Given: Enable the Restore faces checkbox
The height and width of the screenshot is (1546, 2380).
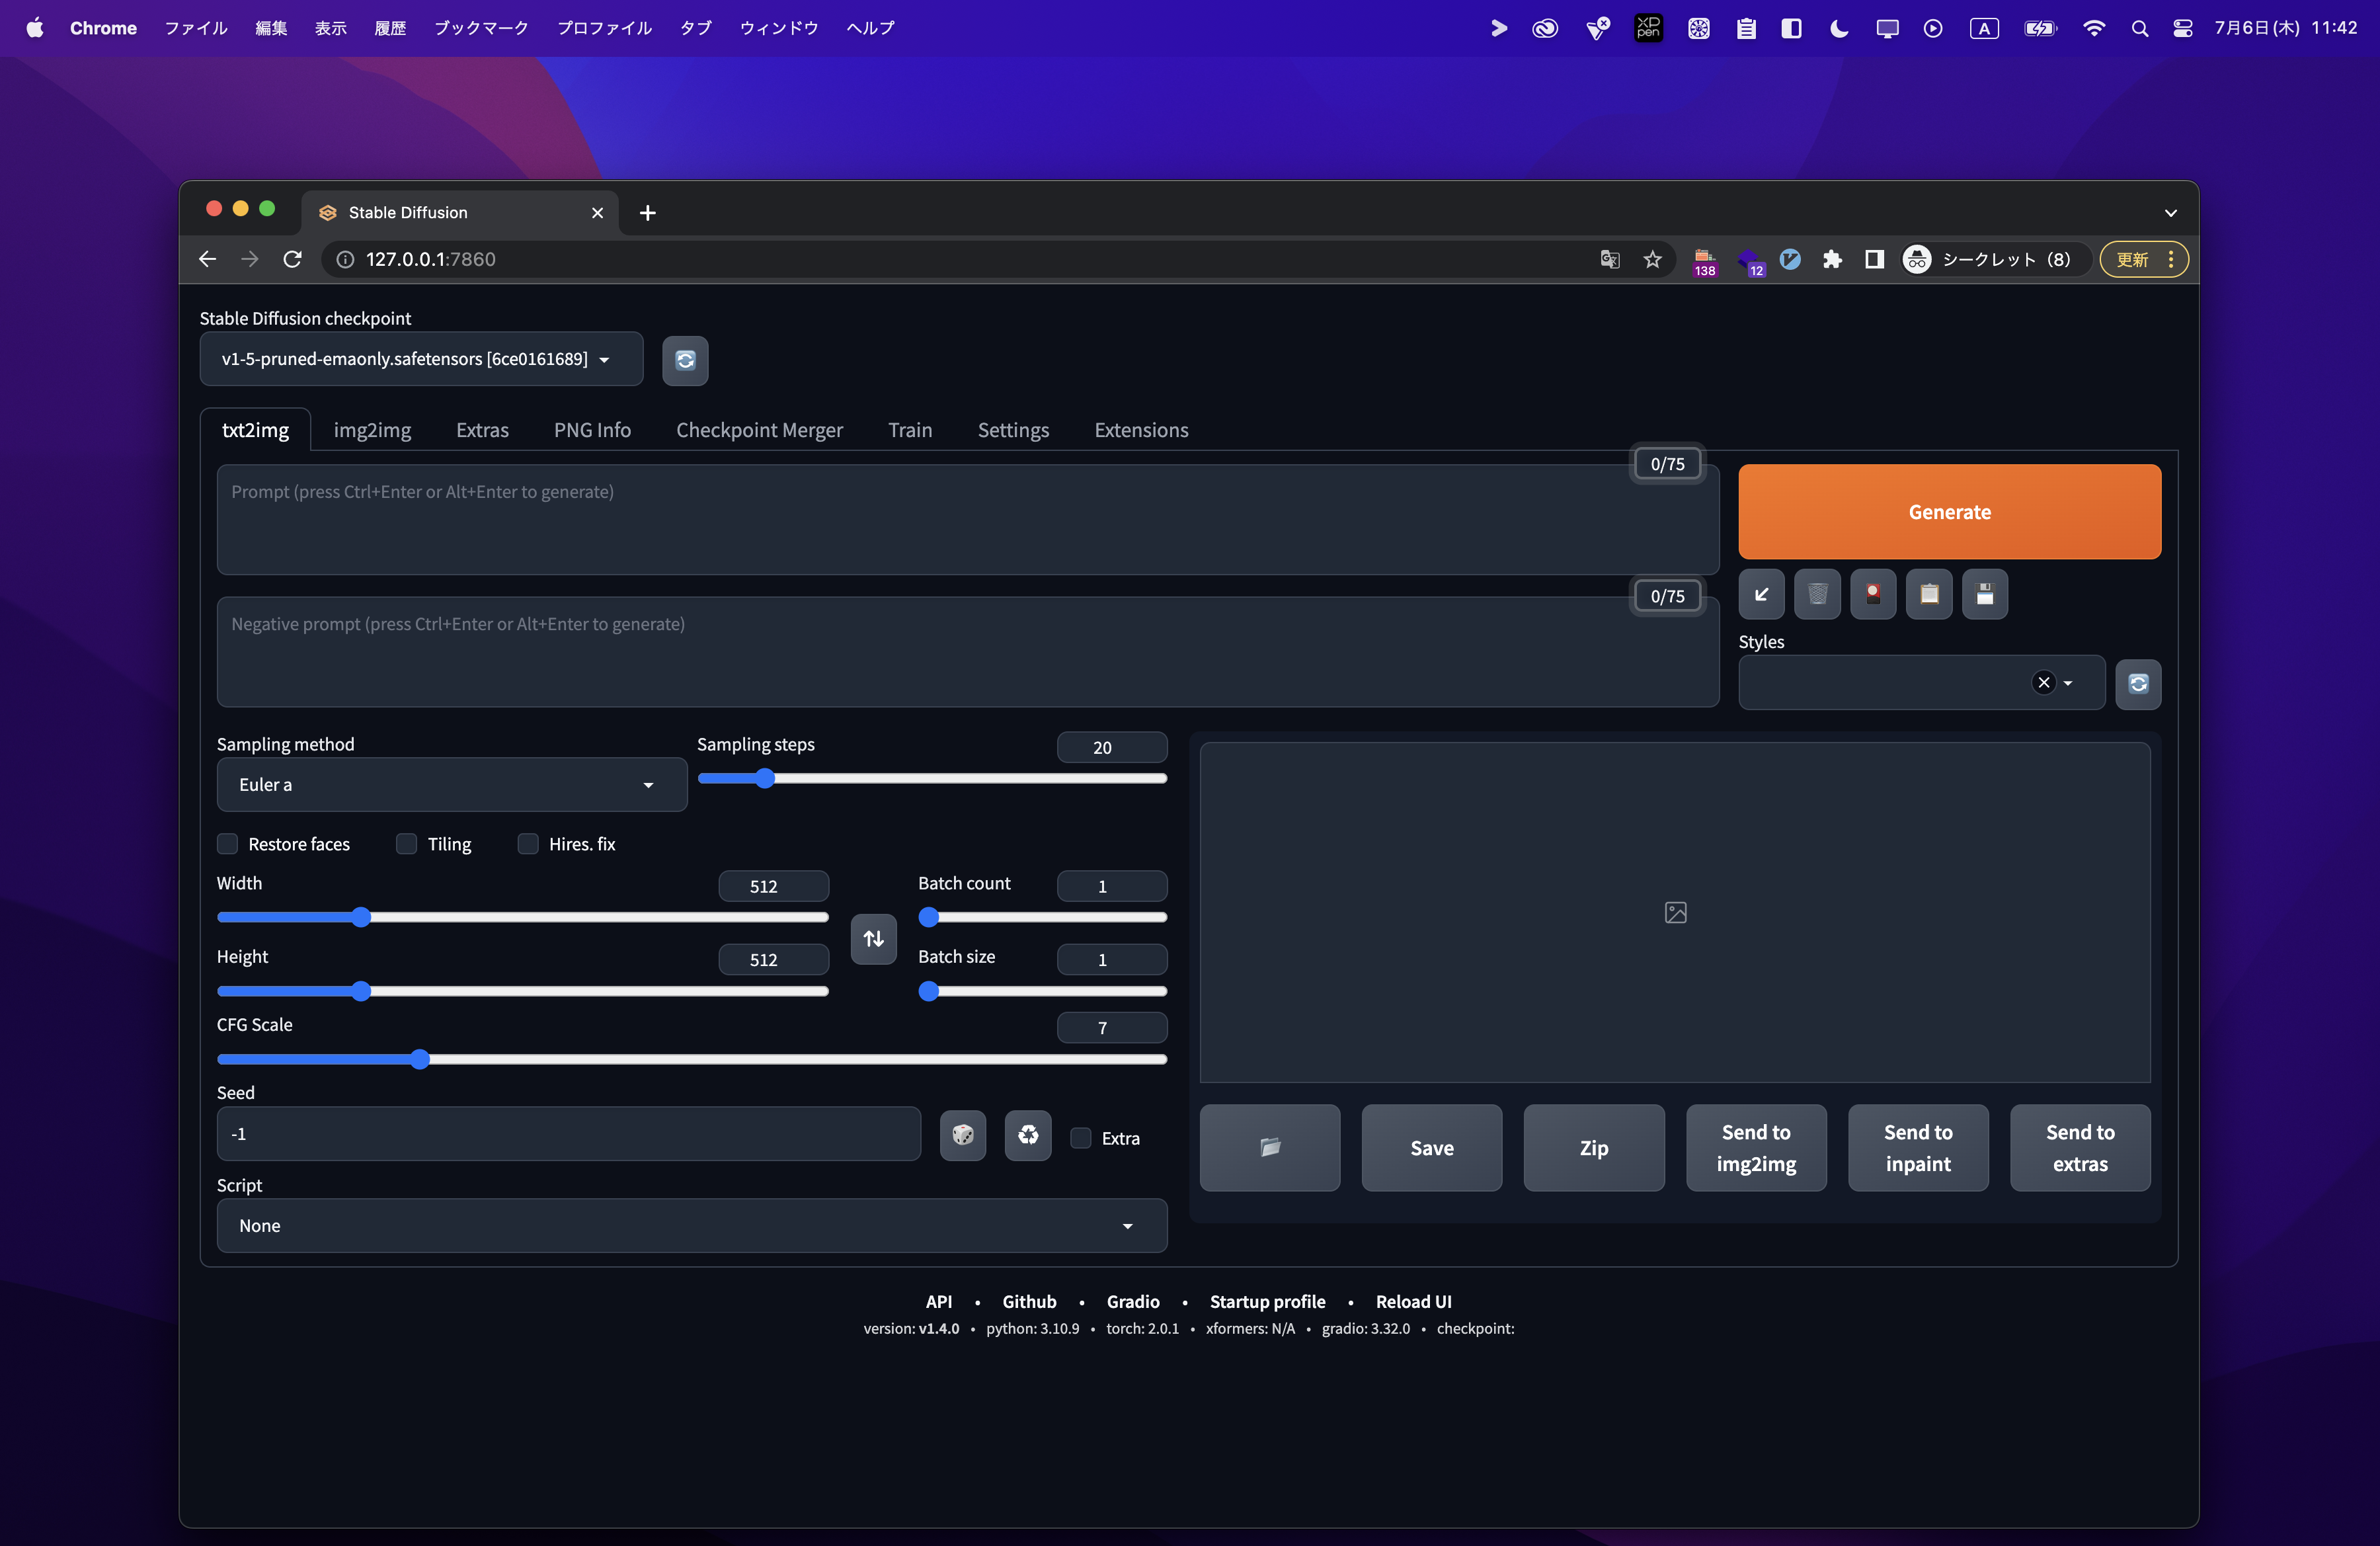Looking at the screenshot, I should point(228,844).
